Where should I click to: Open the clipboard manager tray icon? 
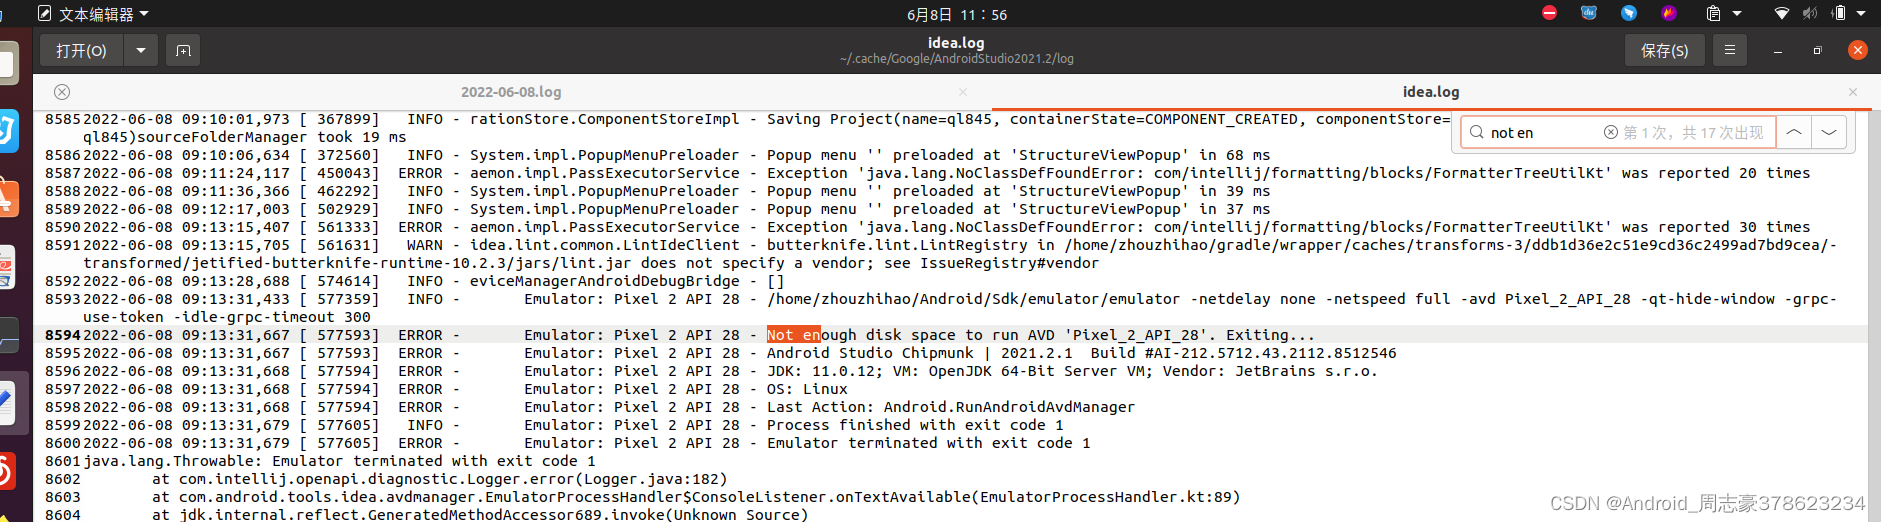coord(1713,13)
